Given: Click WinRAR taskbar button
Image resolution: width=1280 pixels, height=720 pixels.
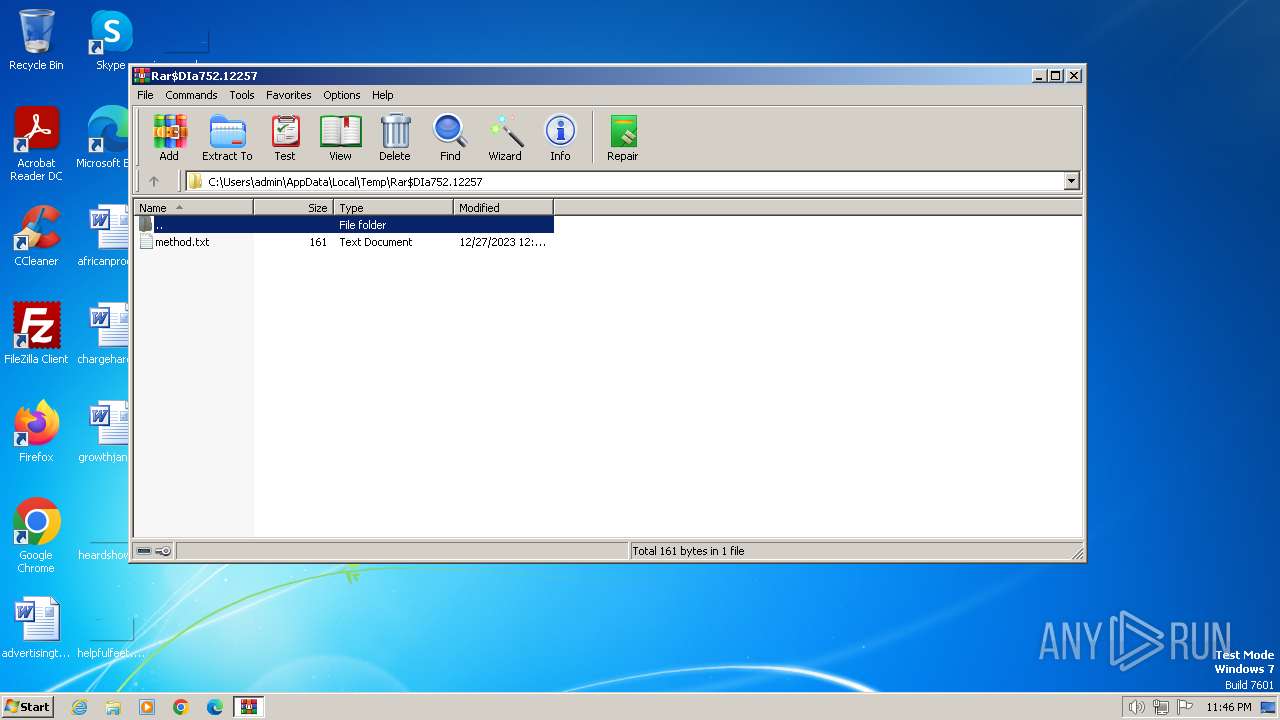Looking at the screenshot, I should (248, 707).
